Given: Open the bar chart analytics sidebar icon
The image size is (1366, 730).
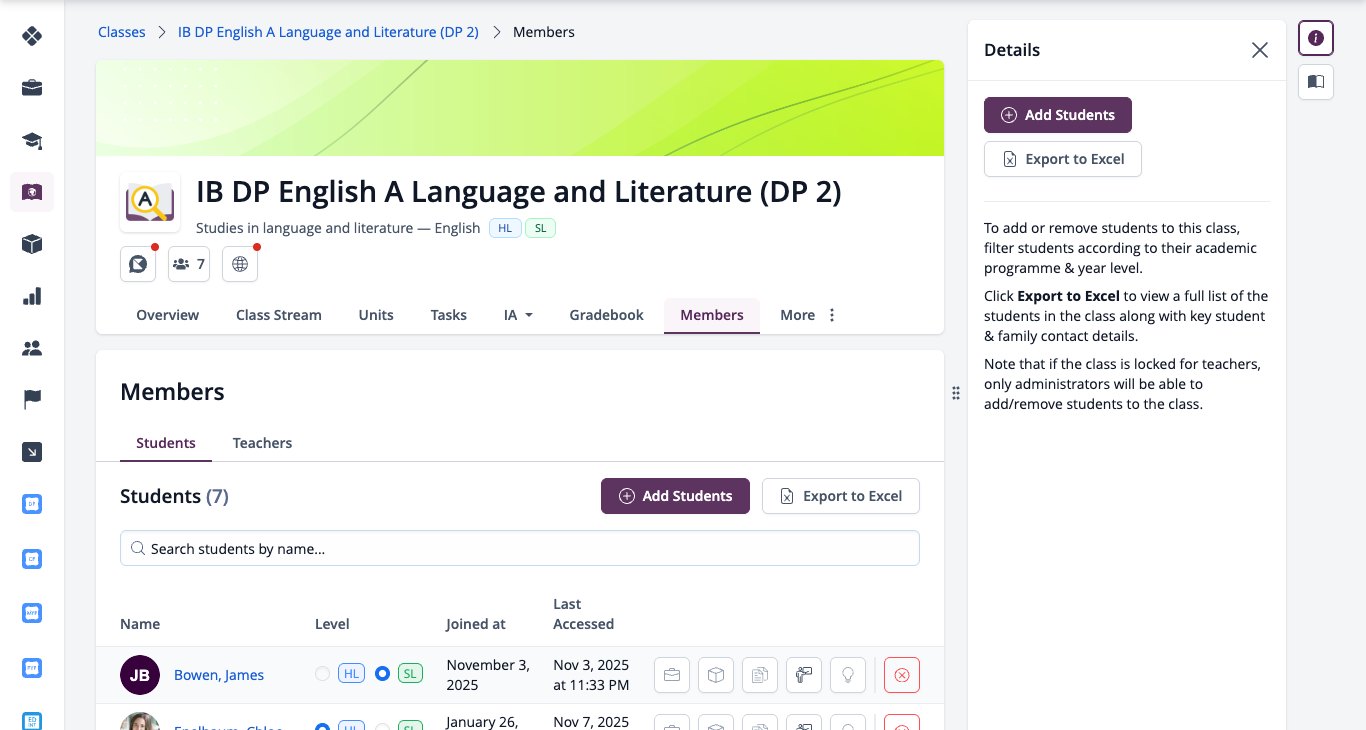Looking at the screenshot, I should click(x=32, y=296).
